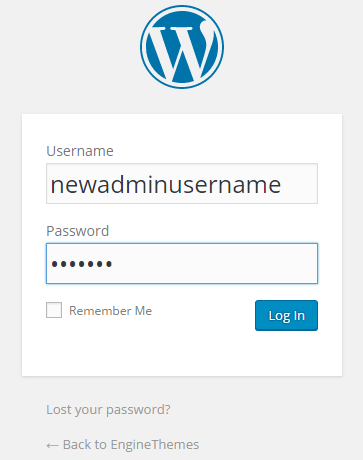Click the Log In button
Viewport: 363px width, 460px height.
[x=286, y=315]
